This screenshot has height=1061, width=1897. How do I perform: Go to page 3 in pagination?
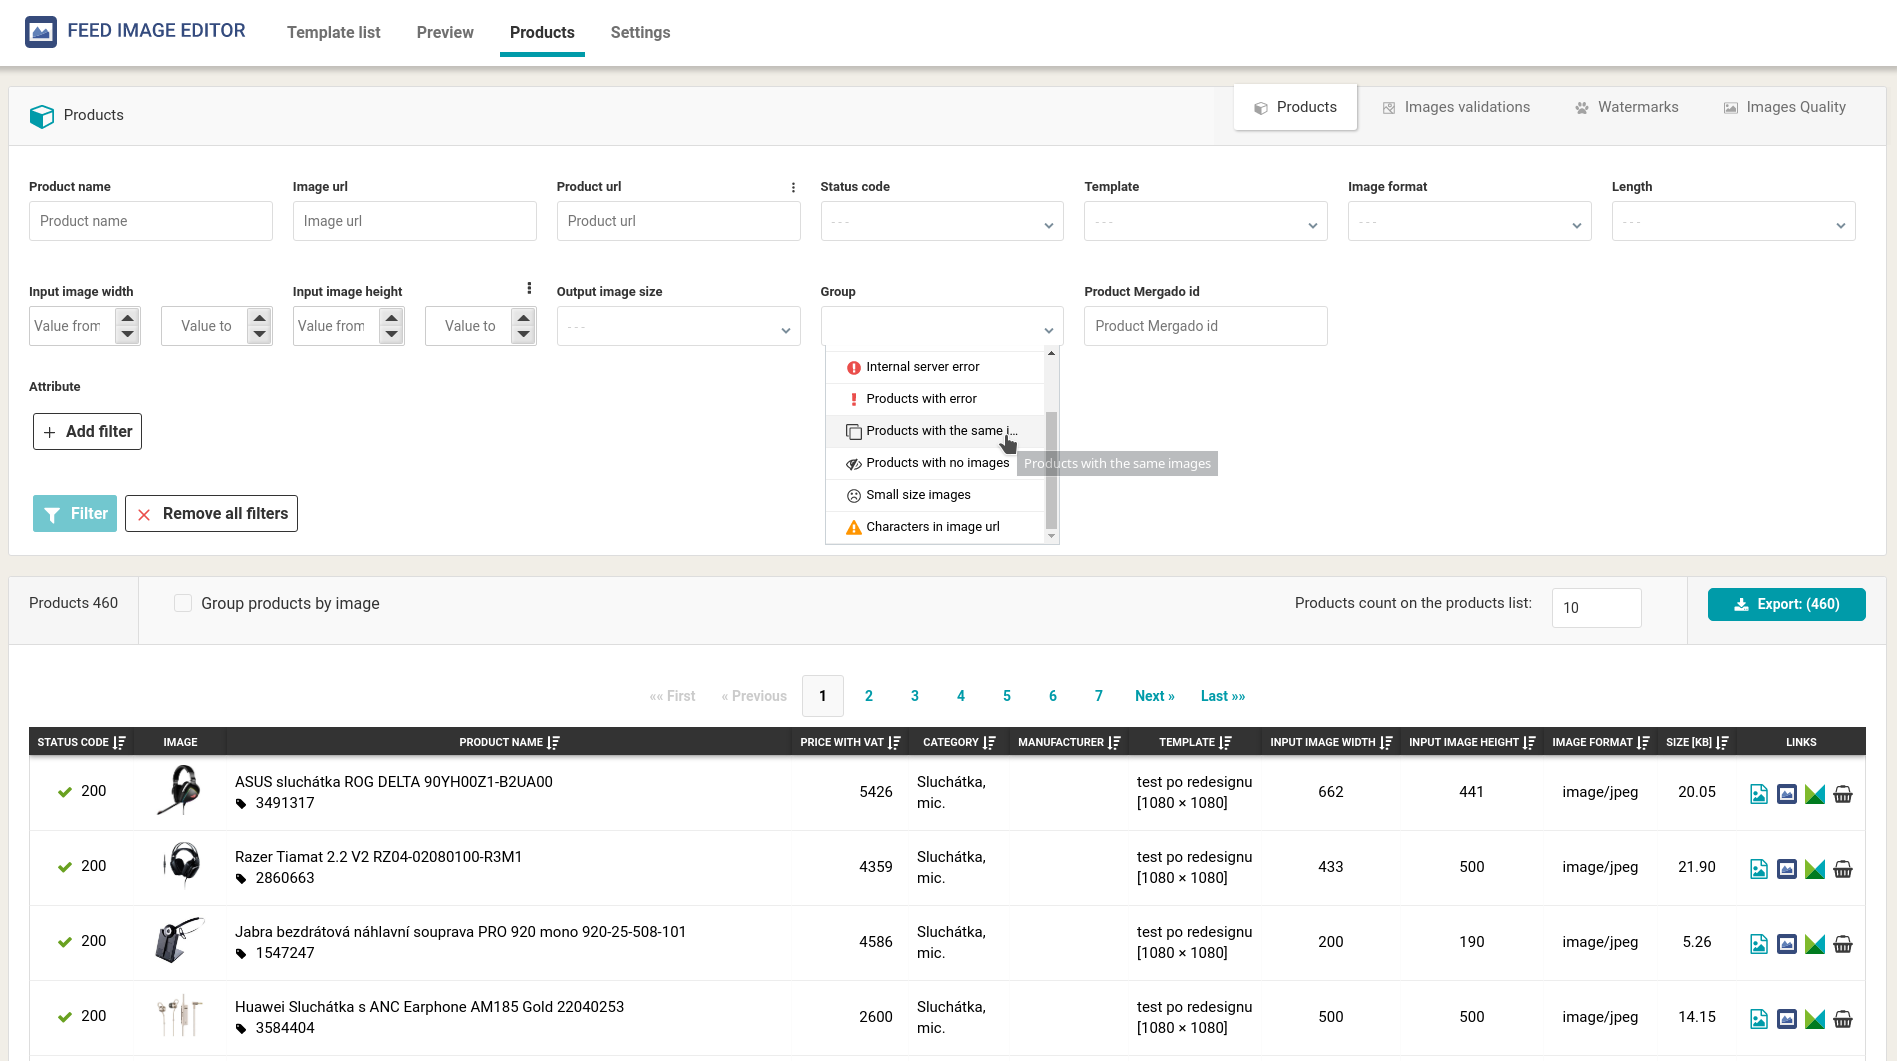(915, 696)
